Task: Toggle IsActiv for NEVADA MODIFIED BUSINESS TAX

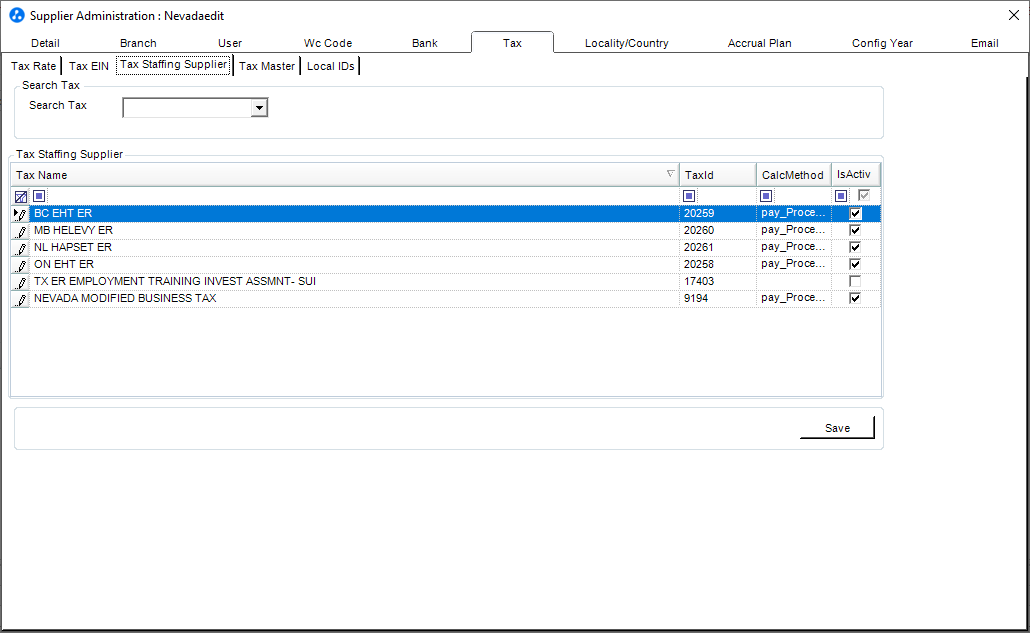Action: 855,298
